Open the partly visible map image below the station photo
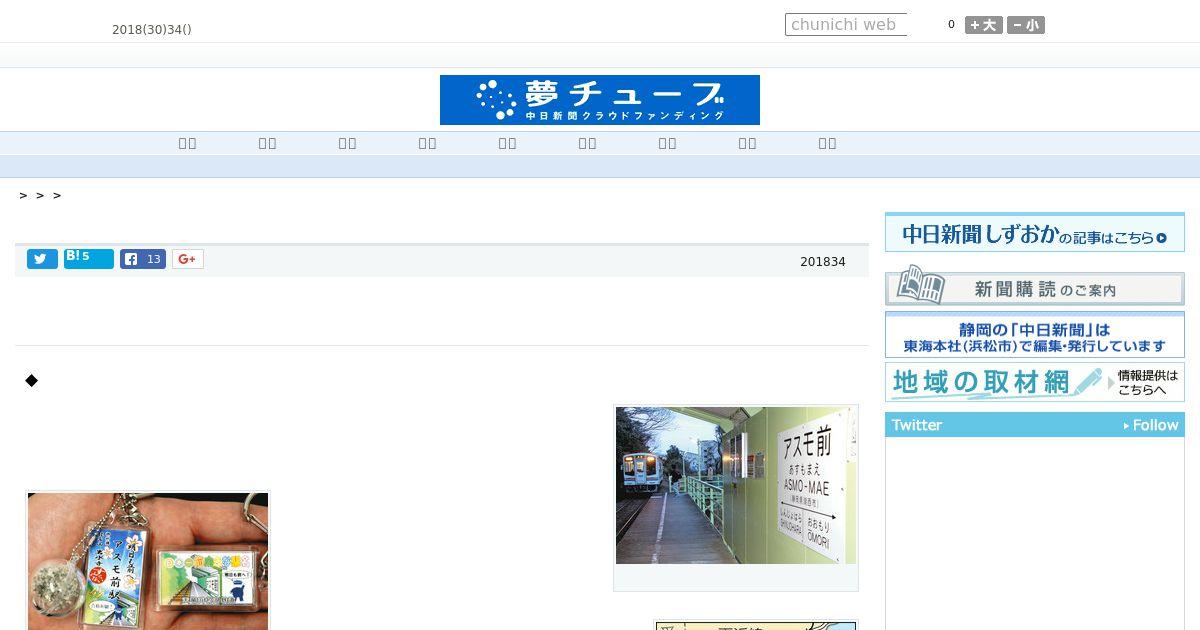 (756, 625)
